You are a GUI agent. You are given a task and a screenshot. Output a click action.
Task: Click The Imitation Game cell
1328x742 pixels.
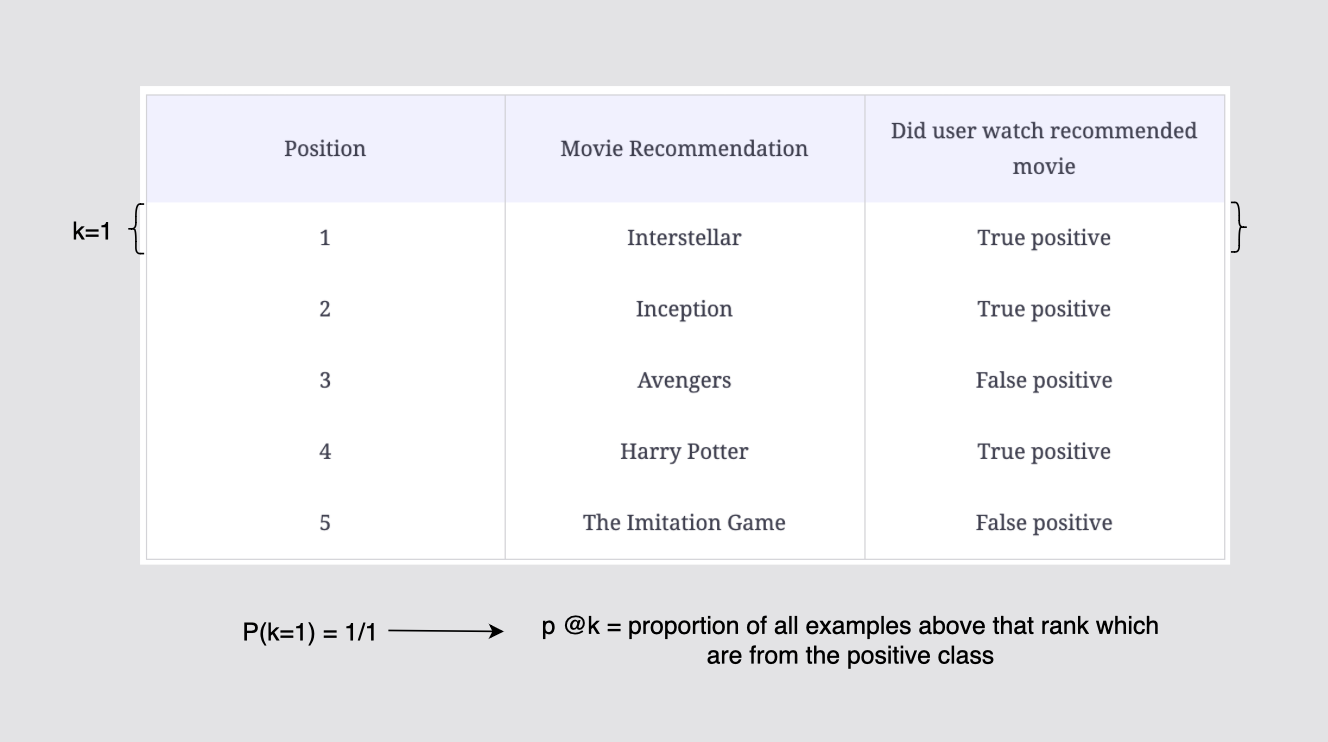tap(684, 523)
